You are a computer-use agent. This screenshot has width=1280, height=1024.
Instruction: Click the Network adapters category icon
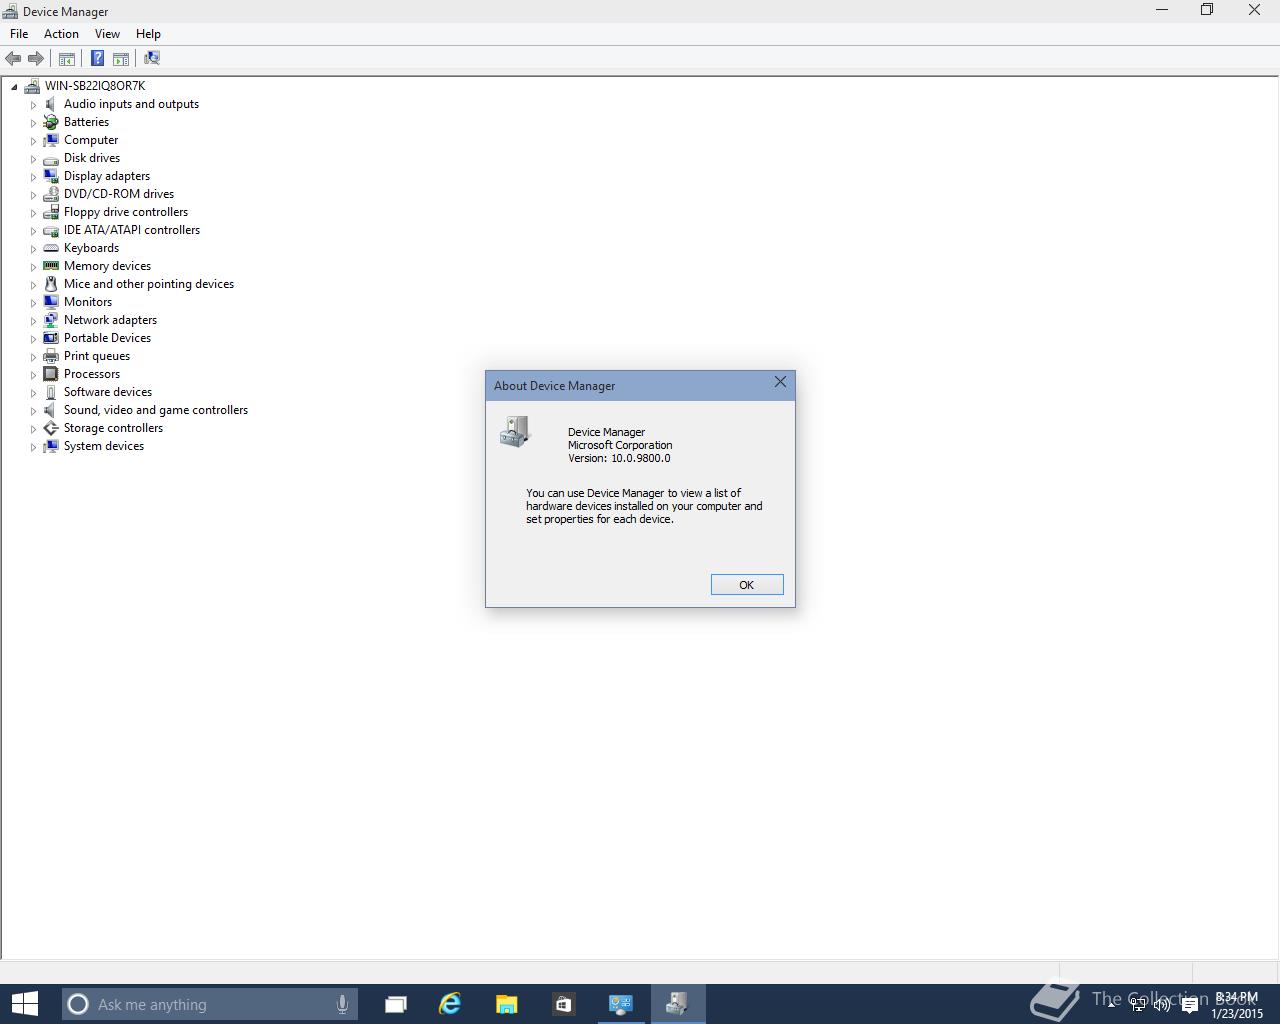[51, 320]
